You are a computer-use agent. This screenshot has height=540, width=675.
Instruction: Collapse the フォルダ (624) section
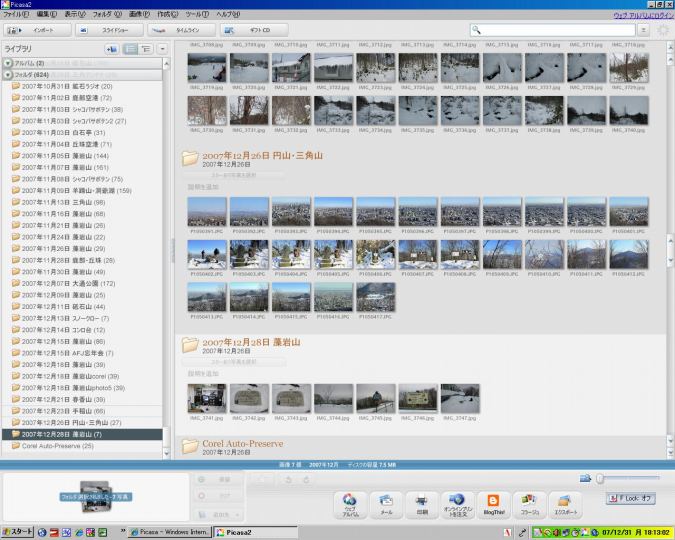point(7,74)
